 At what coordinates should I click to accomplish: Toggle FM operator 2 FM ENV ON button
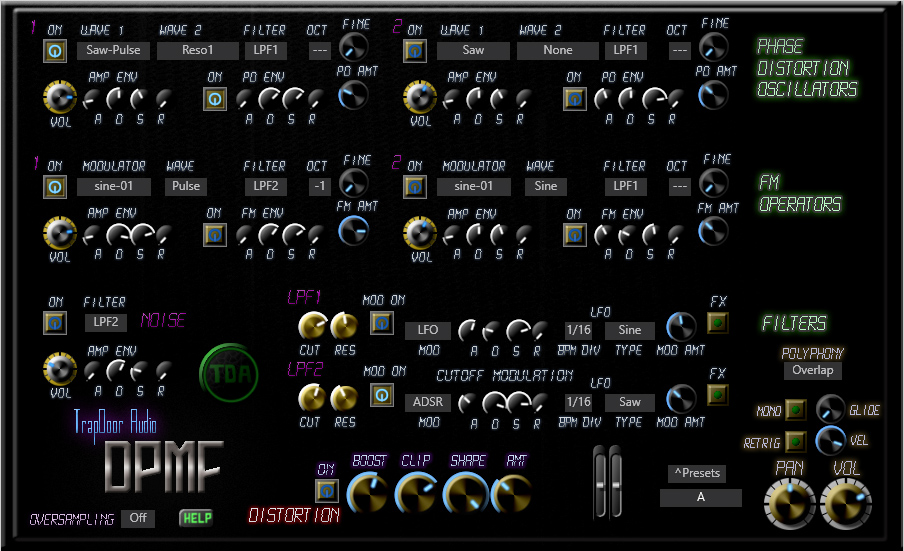574,235
